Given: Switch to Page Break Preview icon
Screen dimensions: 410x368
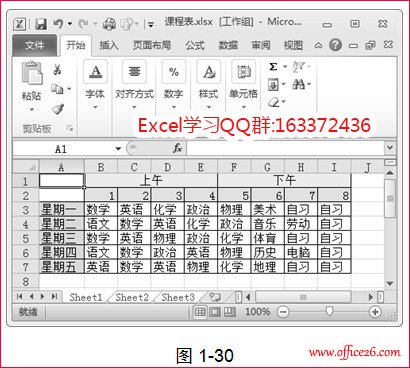Looking at the screenshot, I should [x=230, y=312].
